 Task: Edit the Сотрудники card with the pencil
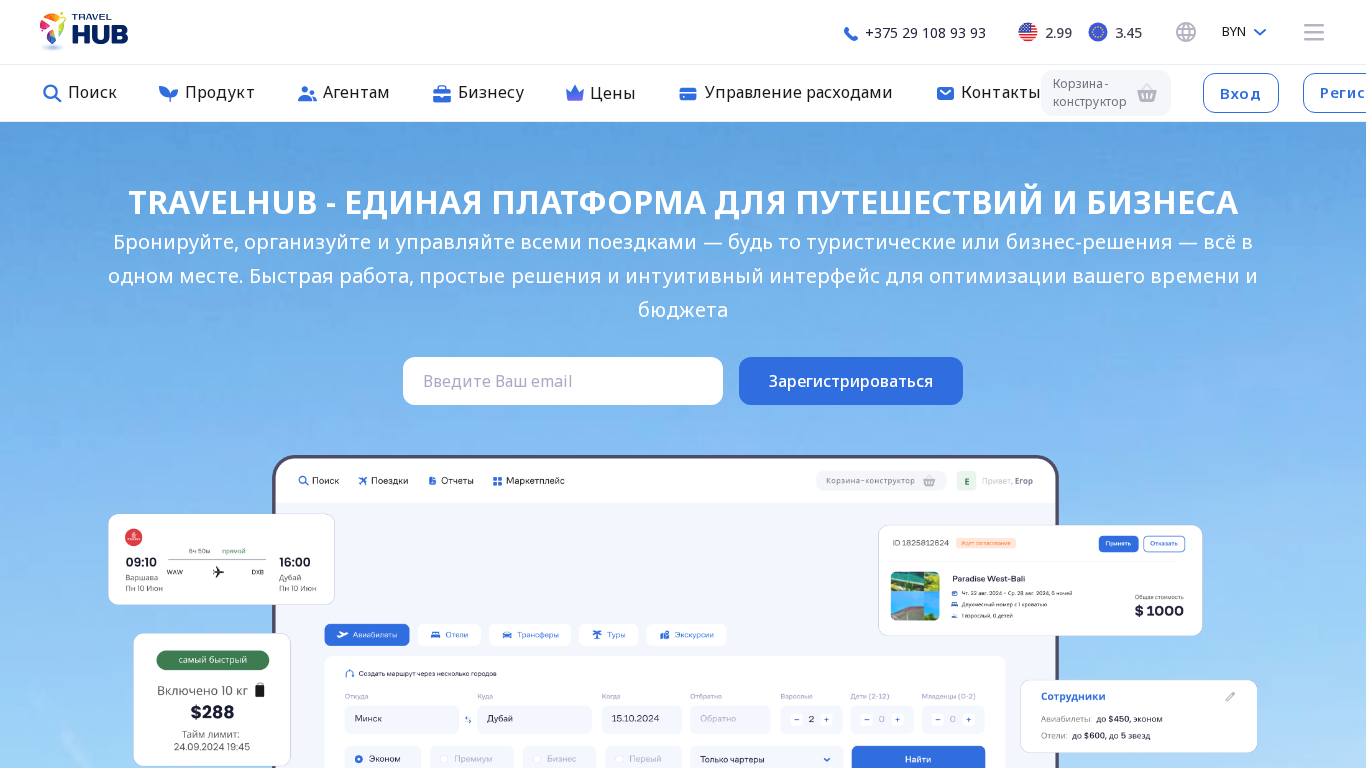point(1231,697)
